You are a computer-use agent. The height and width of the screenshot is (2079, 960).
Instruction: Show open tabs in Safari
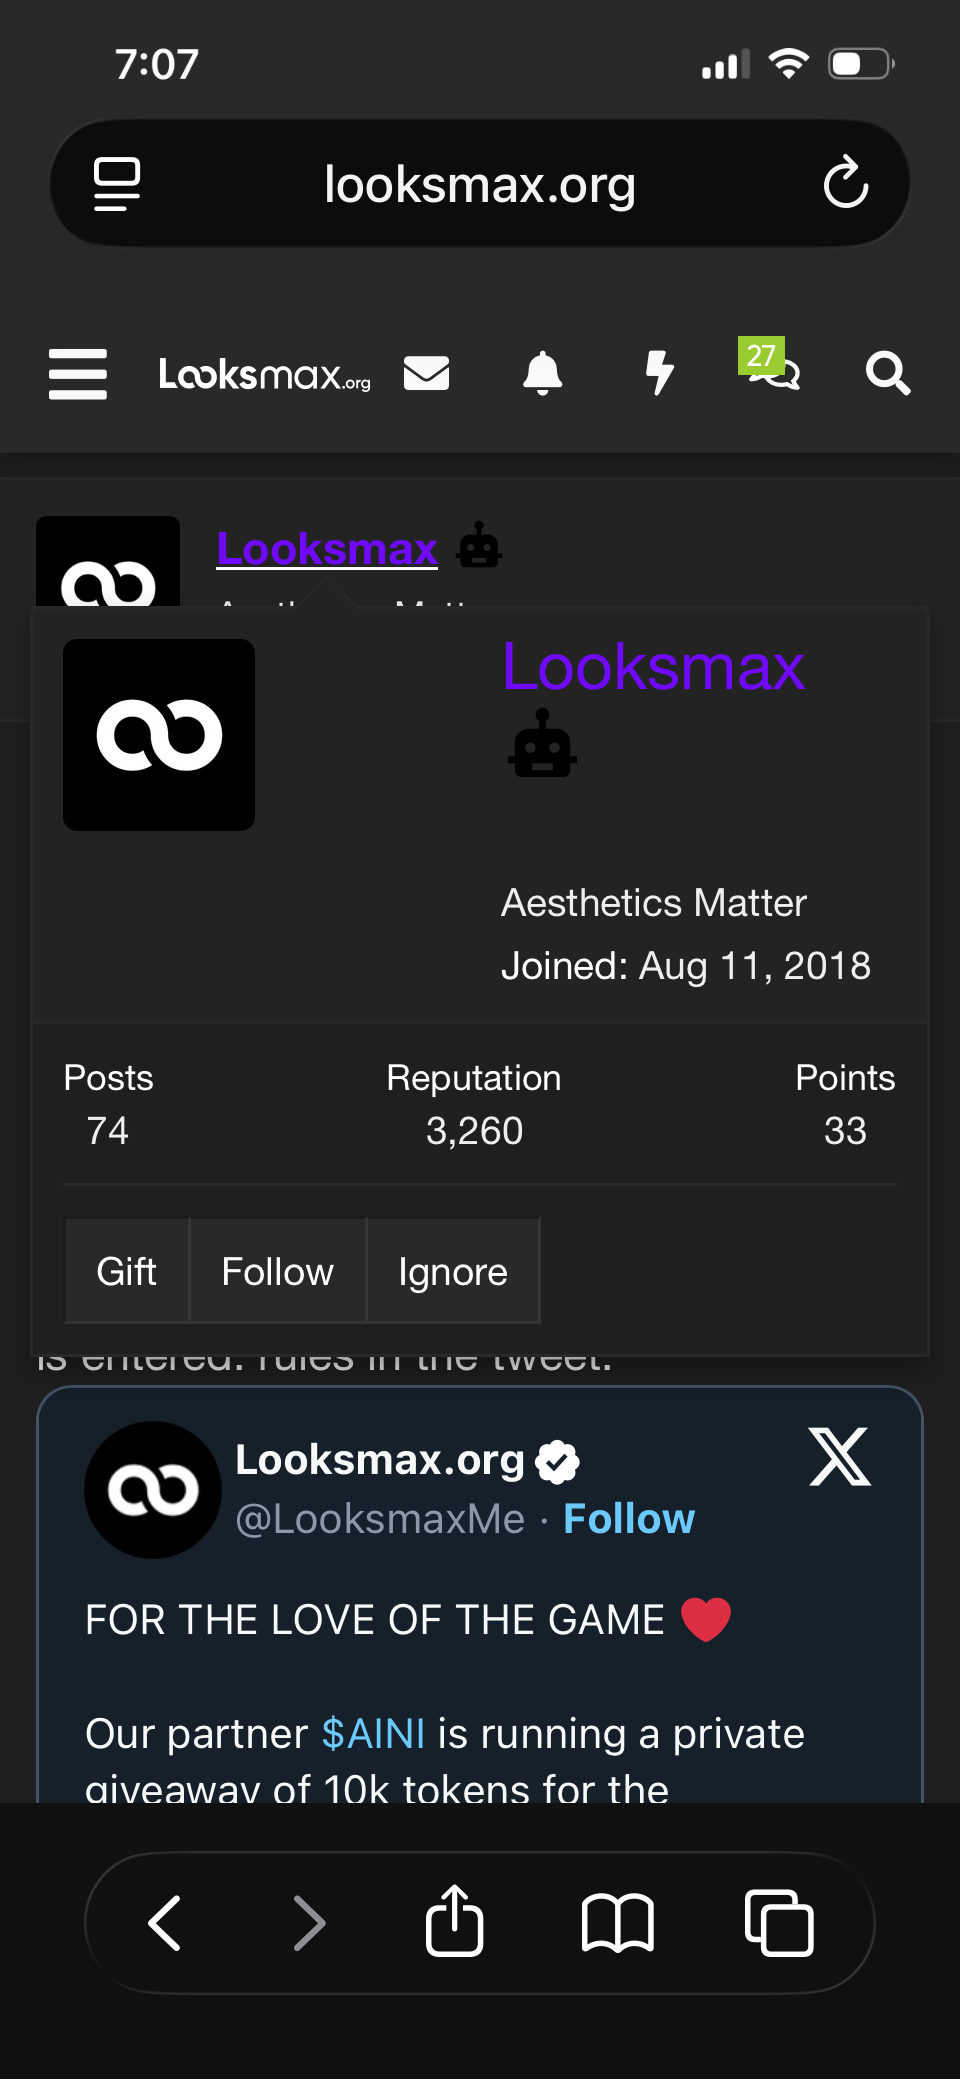point(779,1921)
